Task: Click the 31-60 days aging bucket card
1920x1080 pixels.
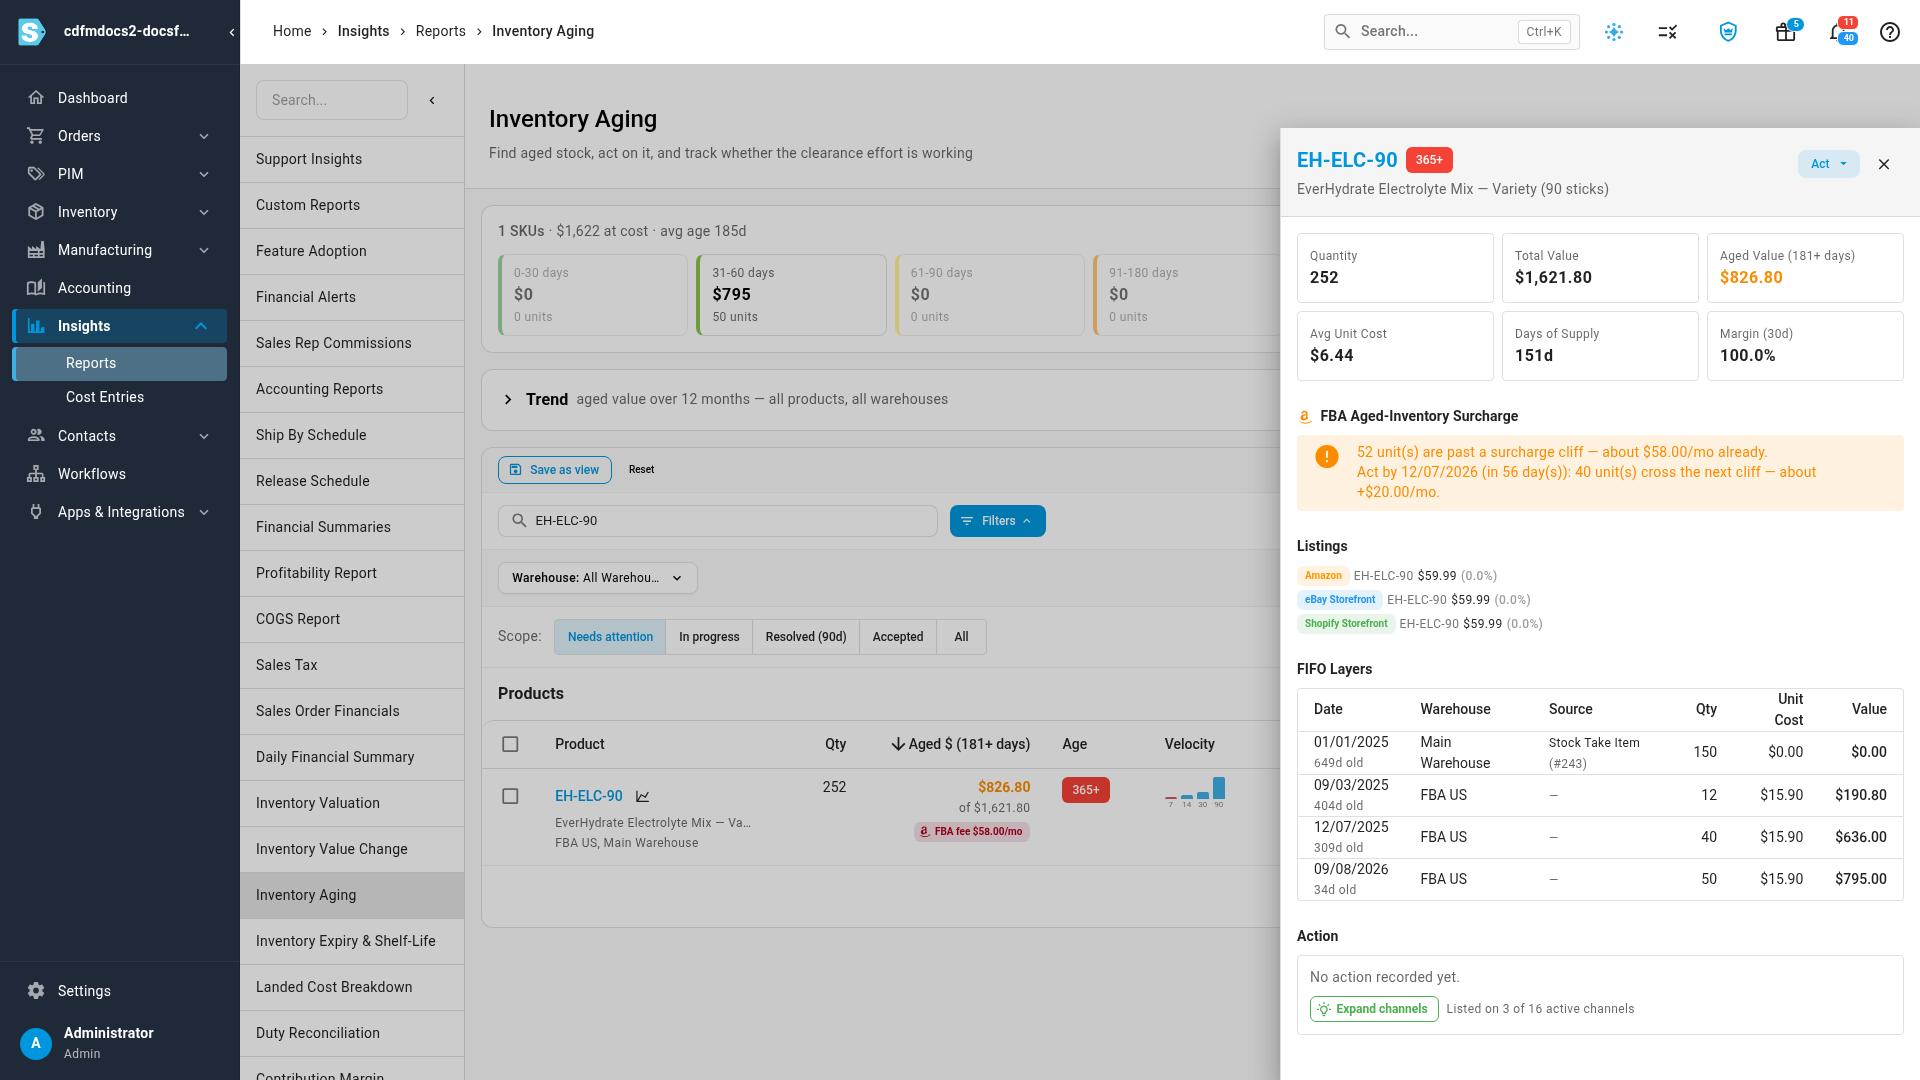Action: (x=791, y=295)
